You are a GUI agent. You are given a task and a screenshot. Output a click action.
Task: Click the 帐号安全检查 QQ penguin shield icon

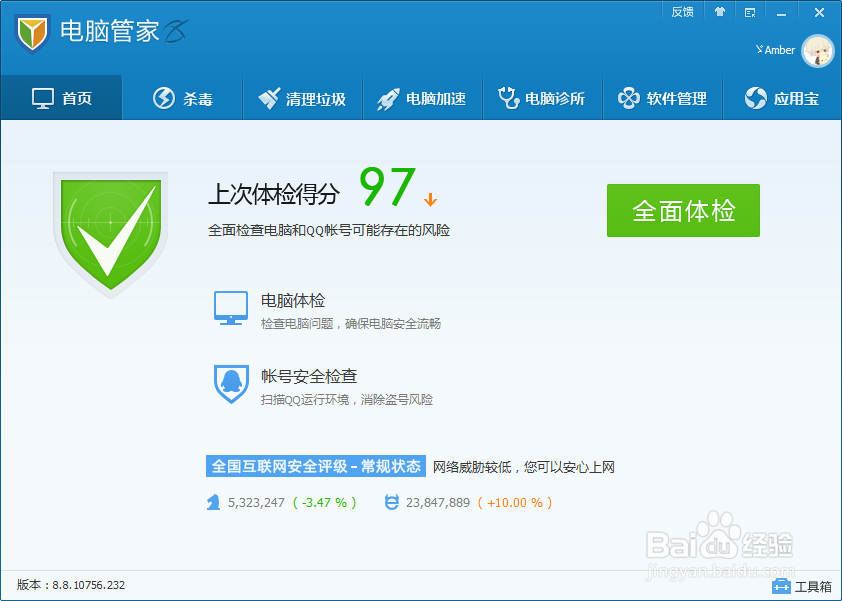(231, 384)
